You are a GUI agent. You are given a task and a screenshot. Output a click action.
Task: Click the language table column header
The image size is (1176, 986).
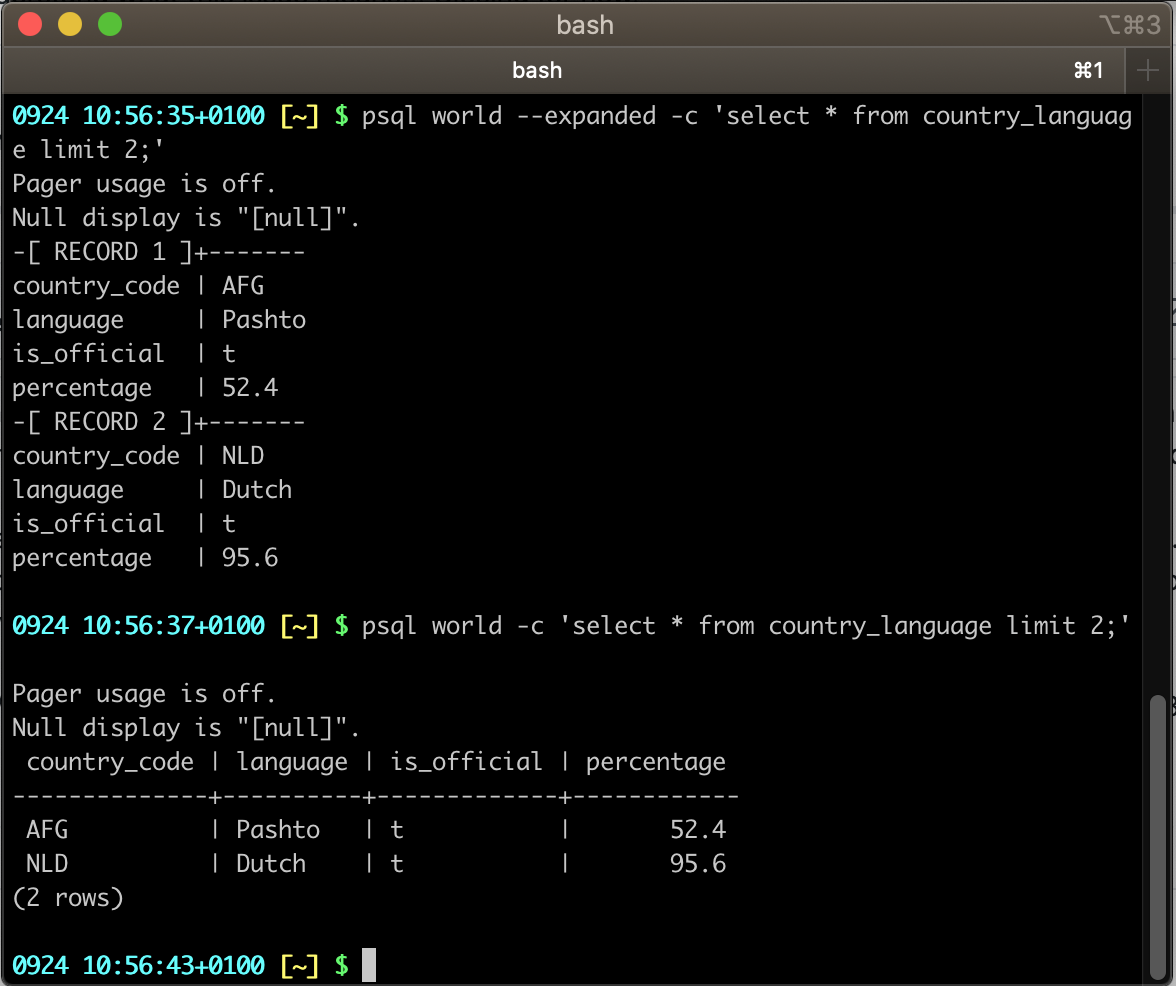292,763
